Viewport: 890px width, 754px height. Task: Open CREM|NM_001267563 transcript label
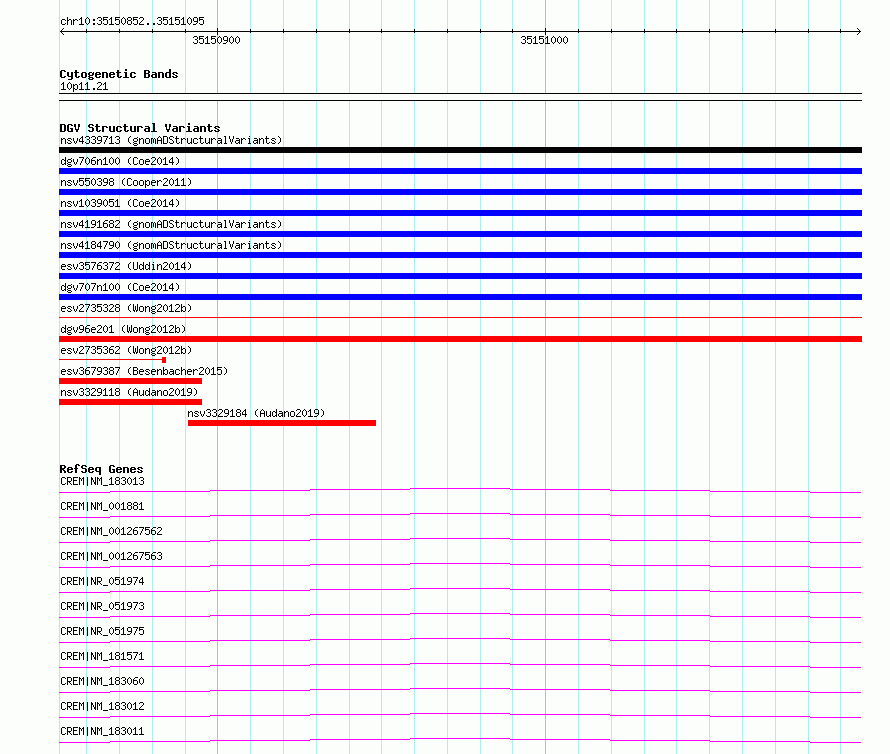(x=111, y=556)
